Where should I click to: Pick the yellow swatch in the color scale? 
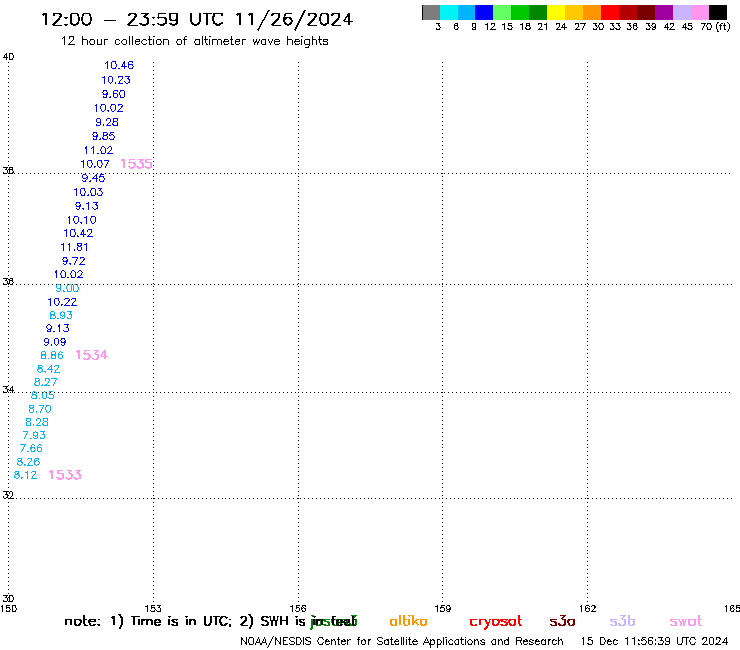click(556, 12)
